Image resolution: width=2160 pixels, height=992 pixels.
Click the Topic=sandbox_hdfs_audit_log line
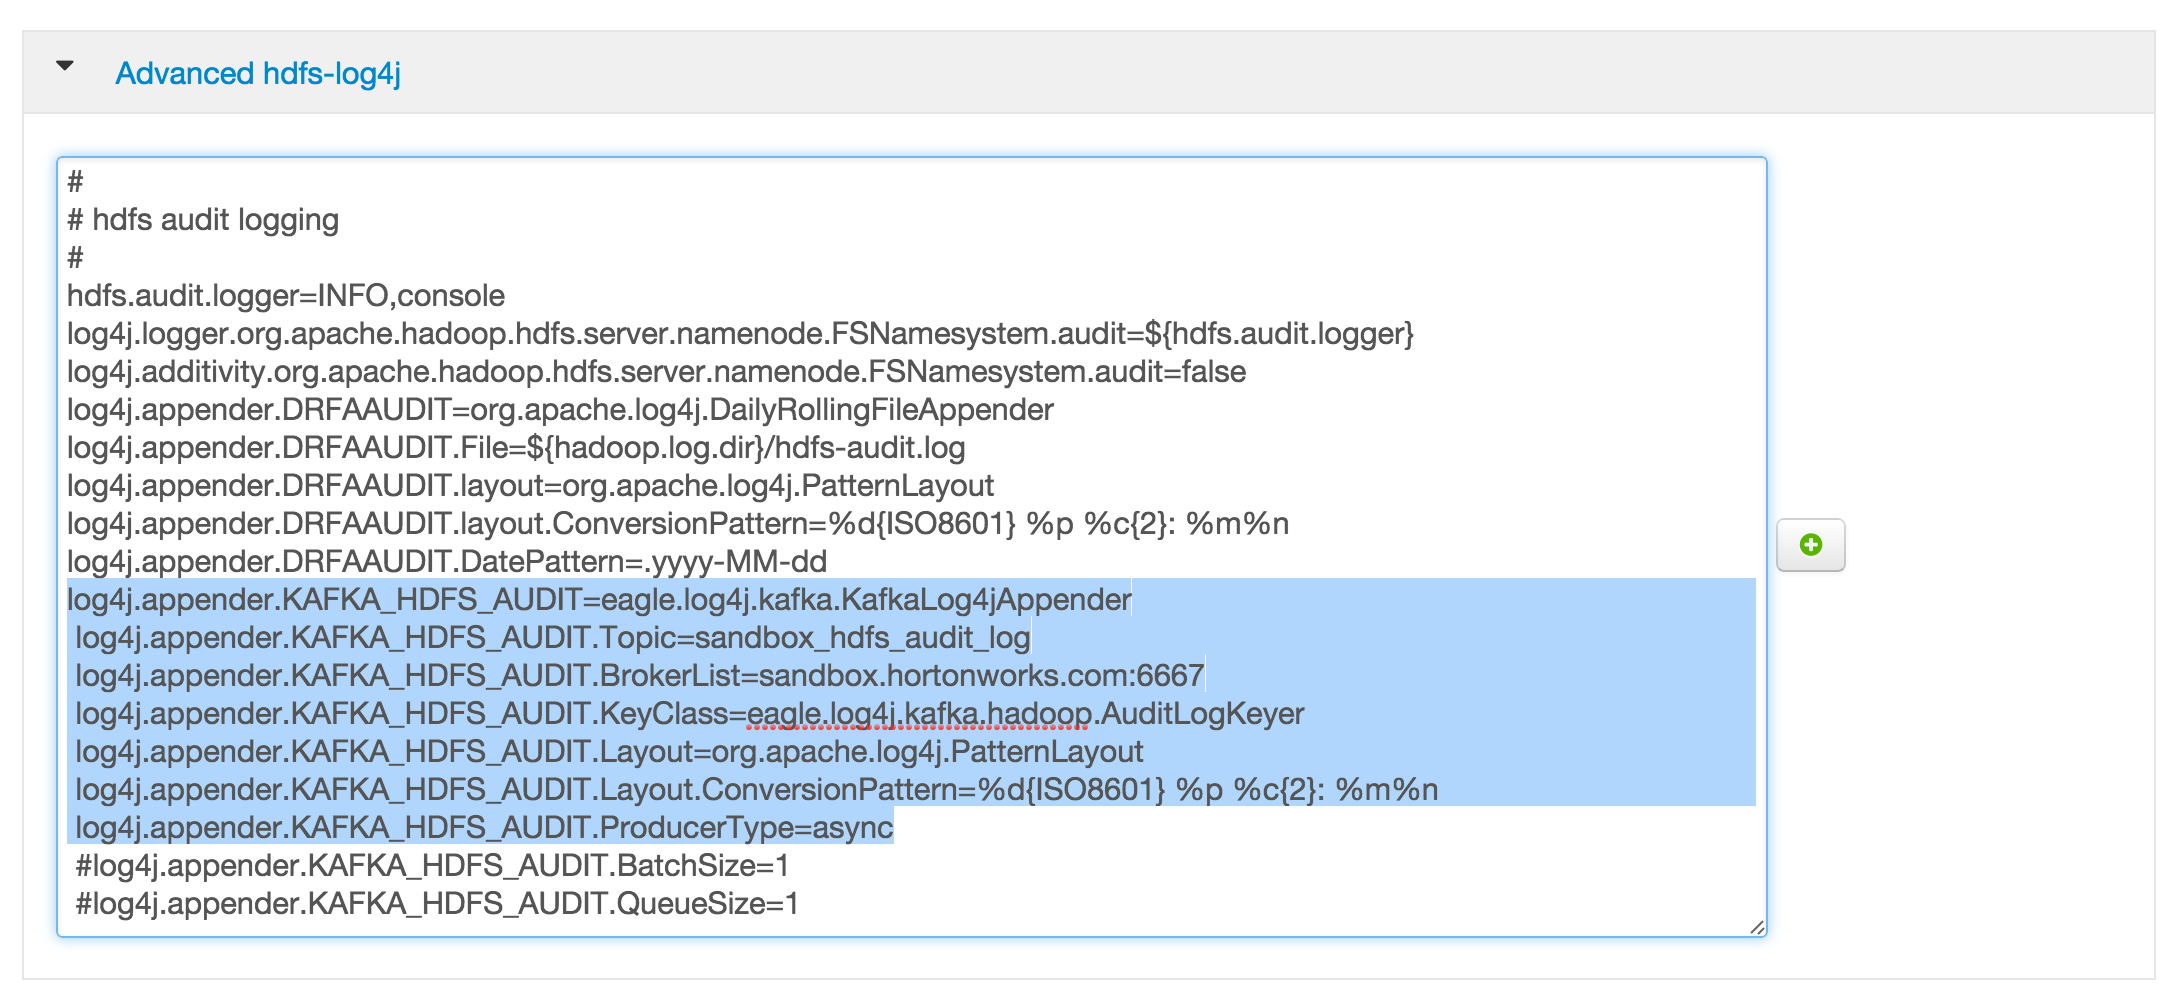point(552,638)
